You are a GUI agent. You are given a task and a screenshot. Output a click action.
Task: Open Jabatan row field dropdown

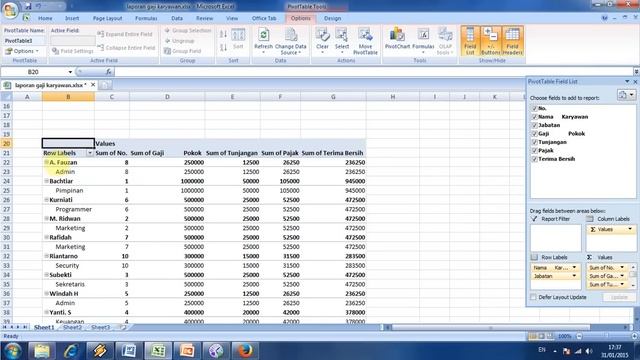(x=574, y=276)
